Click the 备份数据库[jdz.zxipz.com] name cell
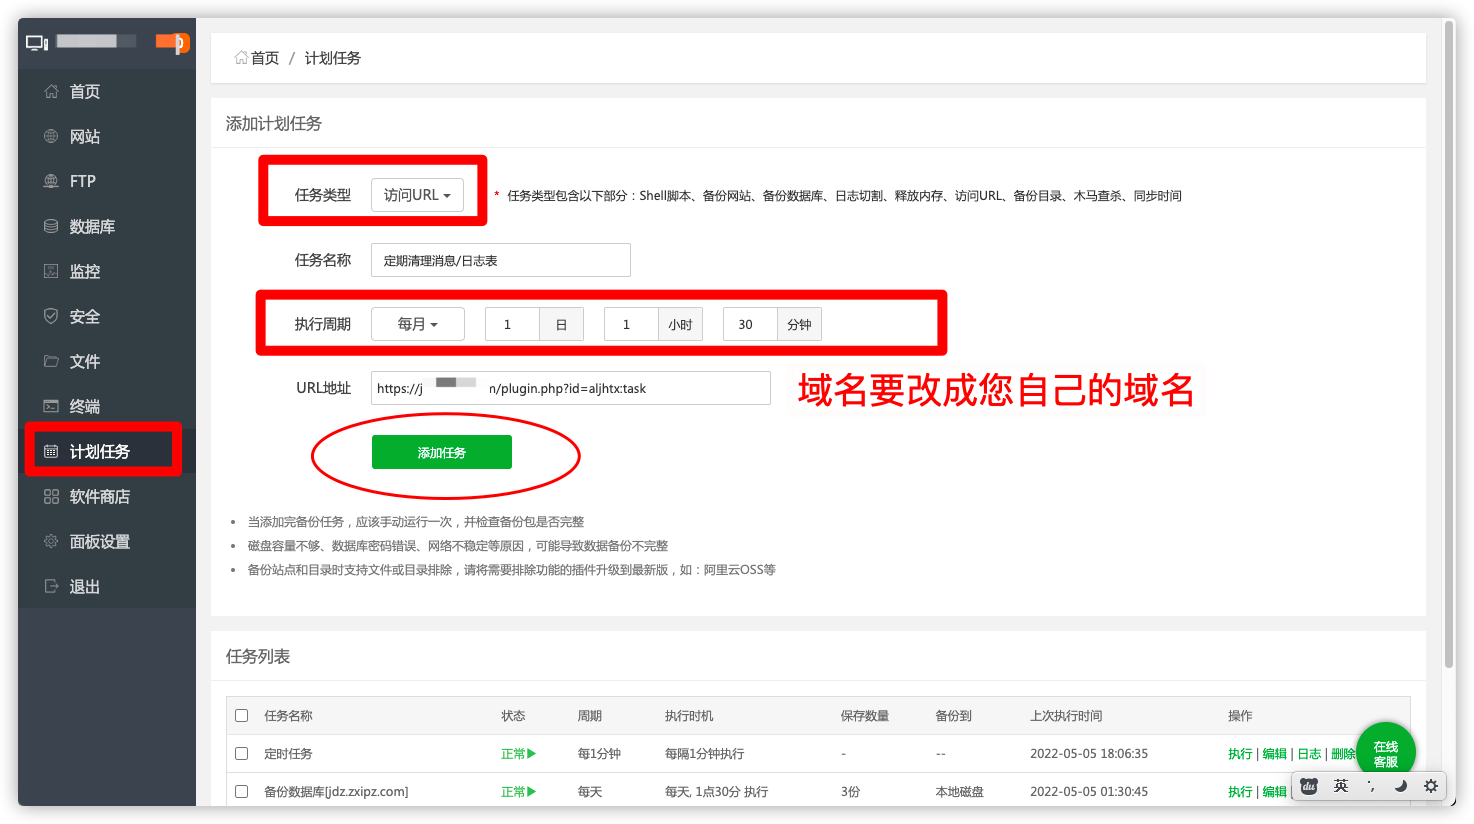 tap(336, 792)
